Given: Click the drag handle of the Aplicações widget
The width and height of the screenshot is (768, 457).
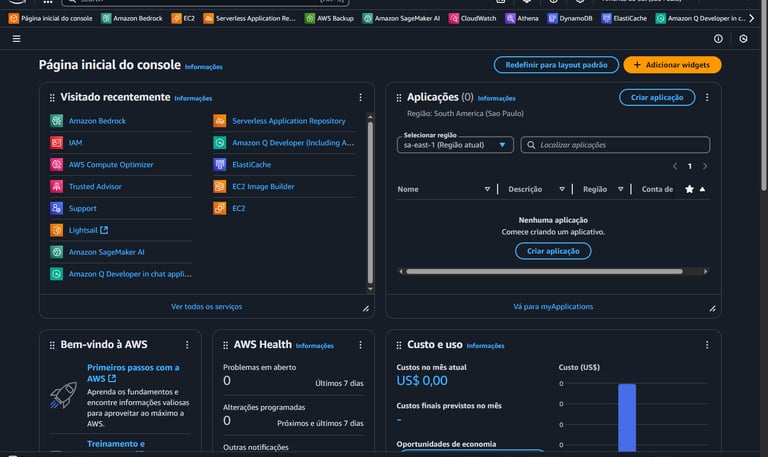Looking at the screenshot, I should (399, 98).
